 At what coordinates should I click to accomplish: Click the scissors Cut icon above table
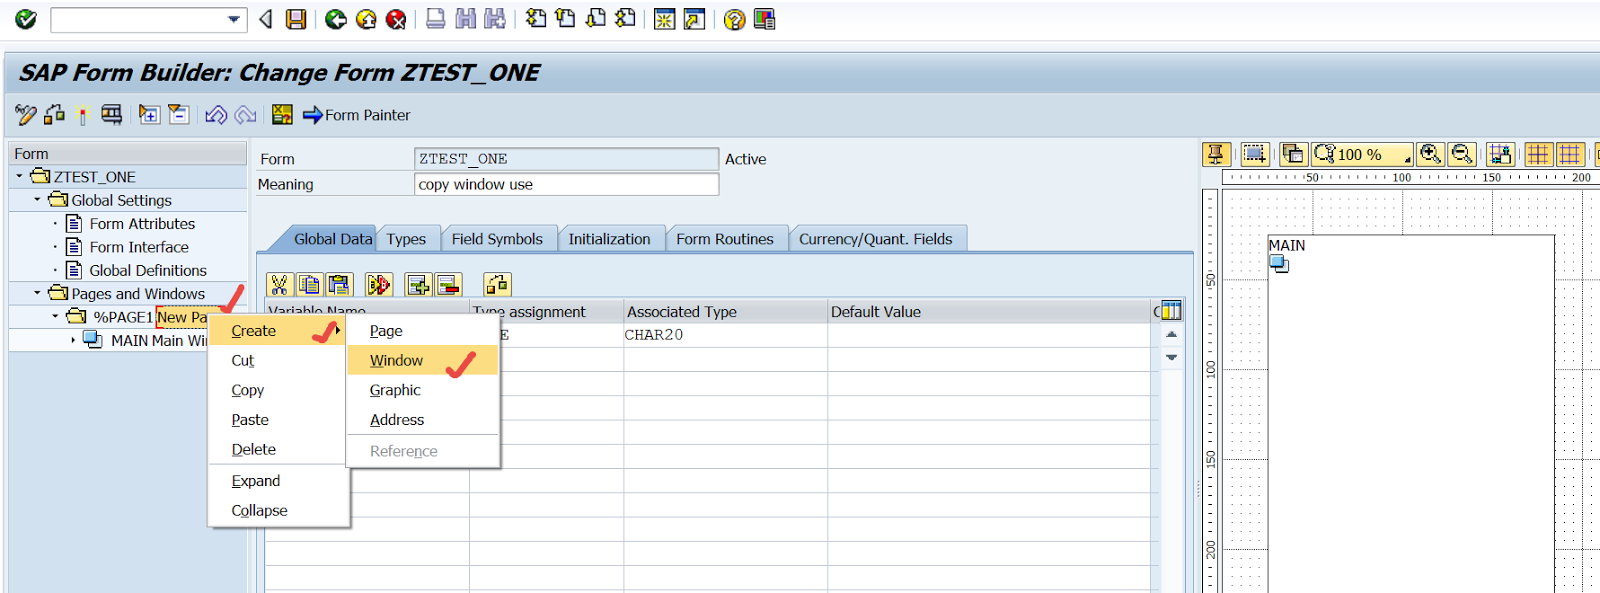[279, 285]
